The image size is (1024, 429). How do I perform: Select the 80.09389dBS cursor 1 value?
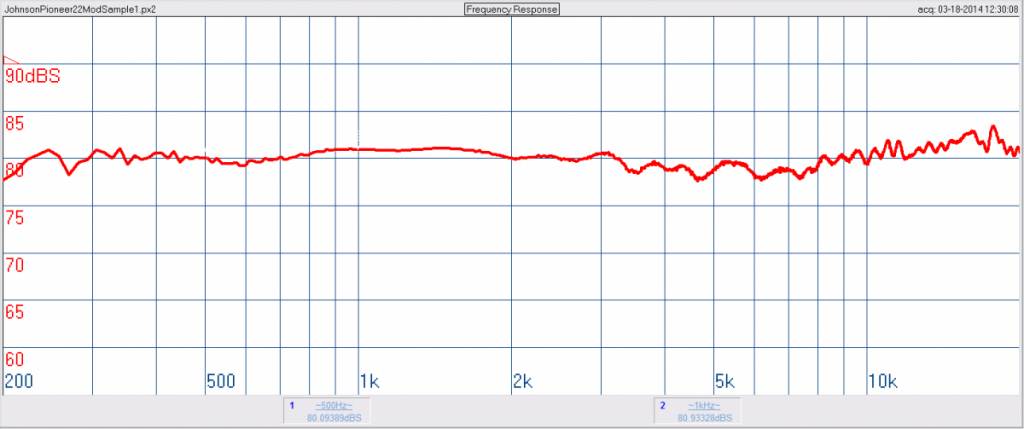tap(334, 417)
